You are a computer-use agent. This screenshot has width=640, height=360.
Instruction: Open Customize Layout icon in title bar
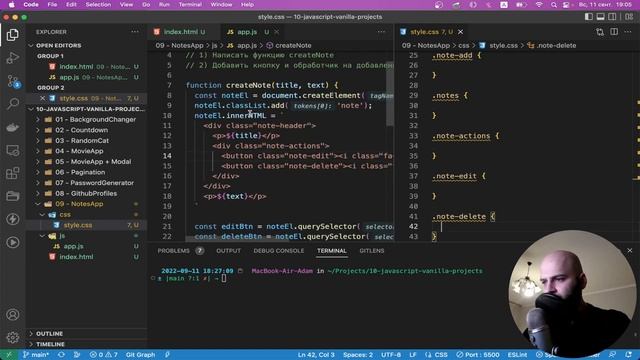click(629, 17)
